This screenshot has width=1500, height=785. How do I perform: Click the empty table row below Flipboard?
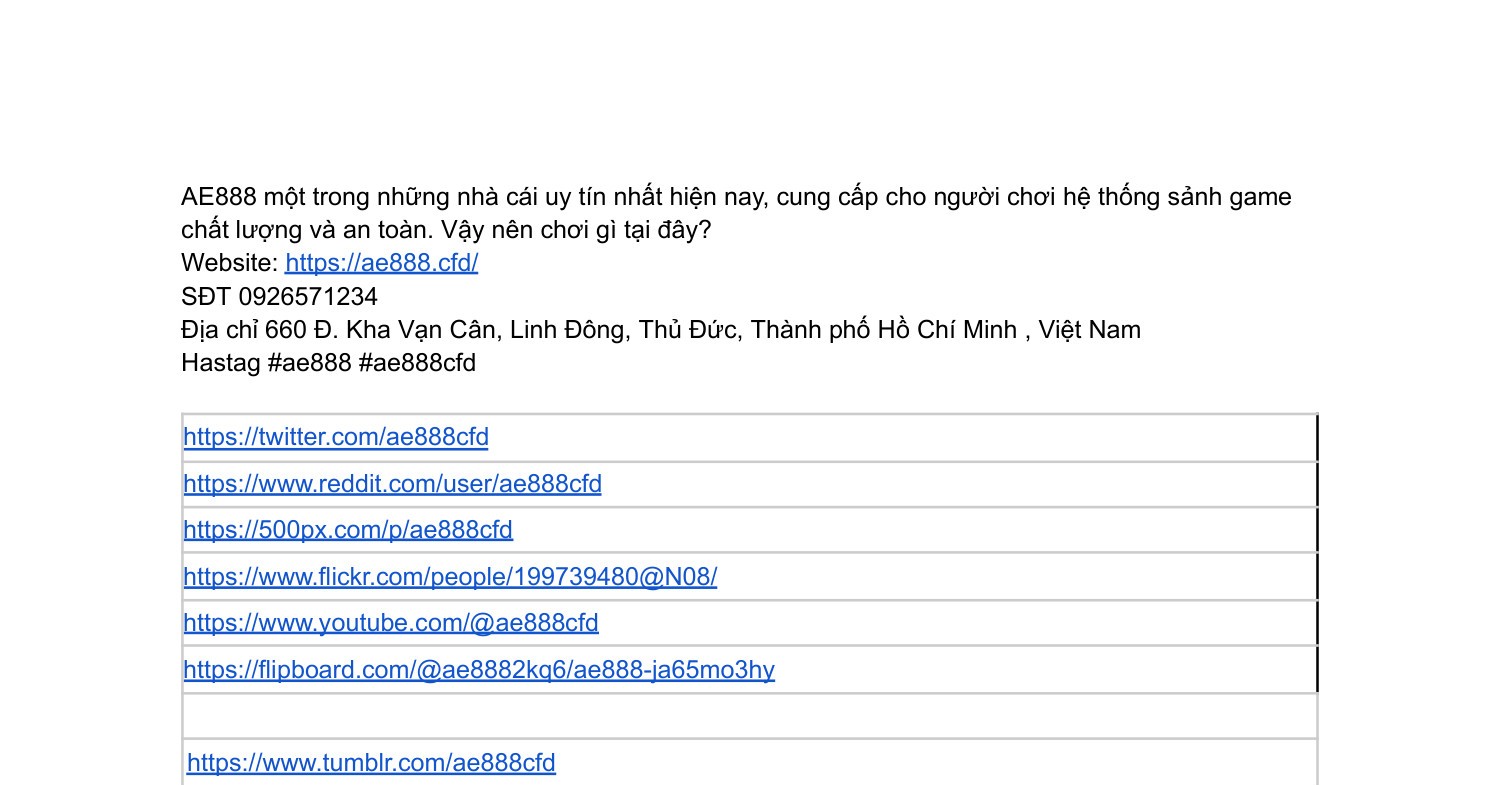click(x=750, y=716)
